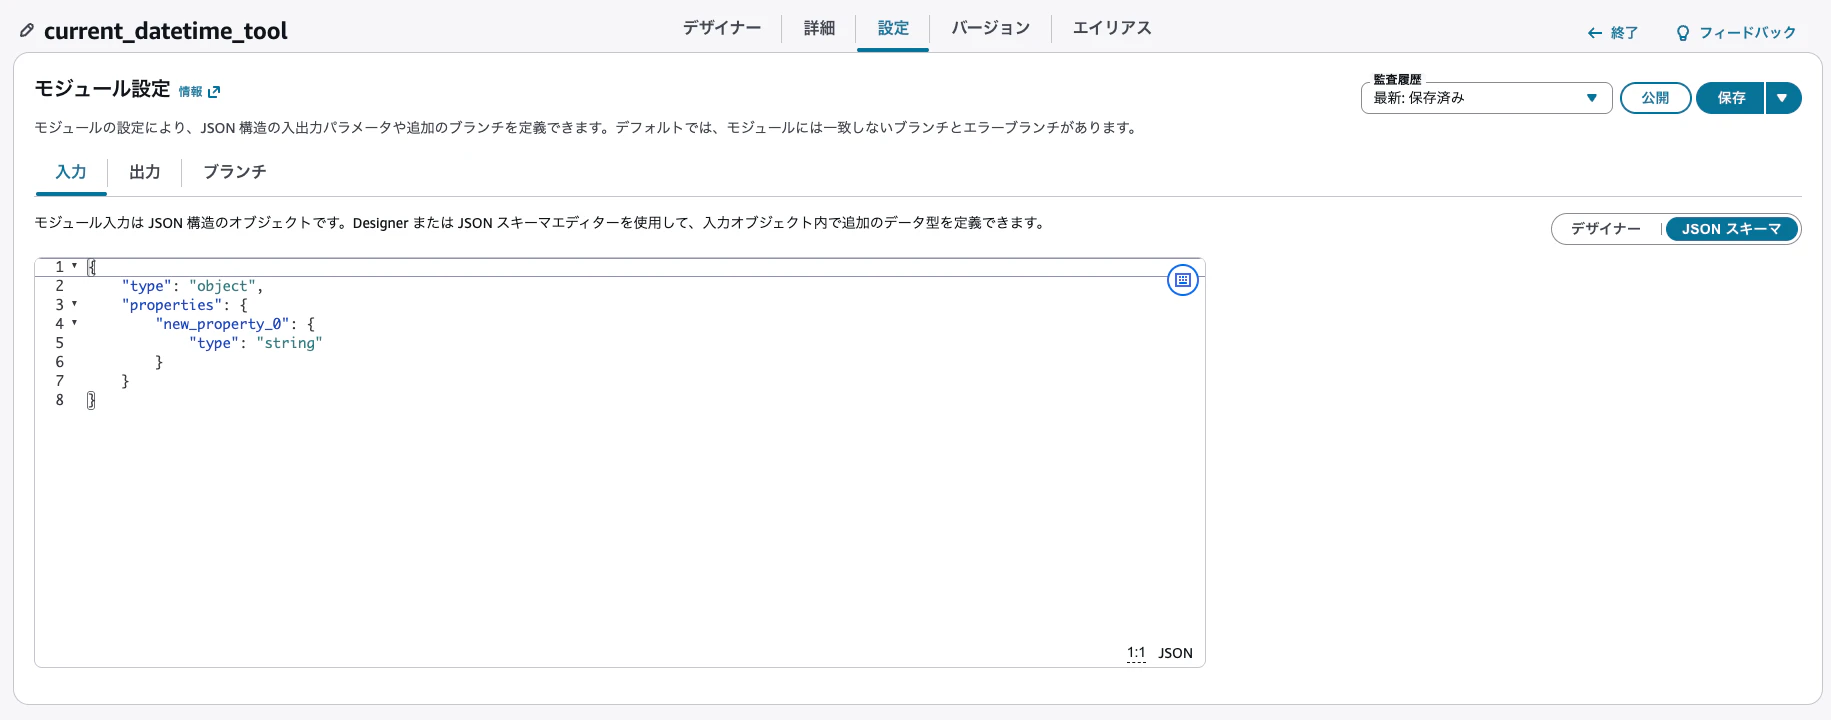Expand the save options arrow next to 保存

pyautogui.click(x=1783, y=98)
